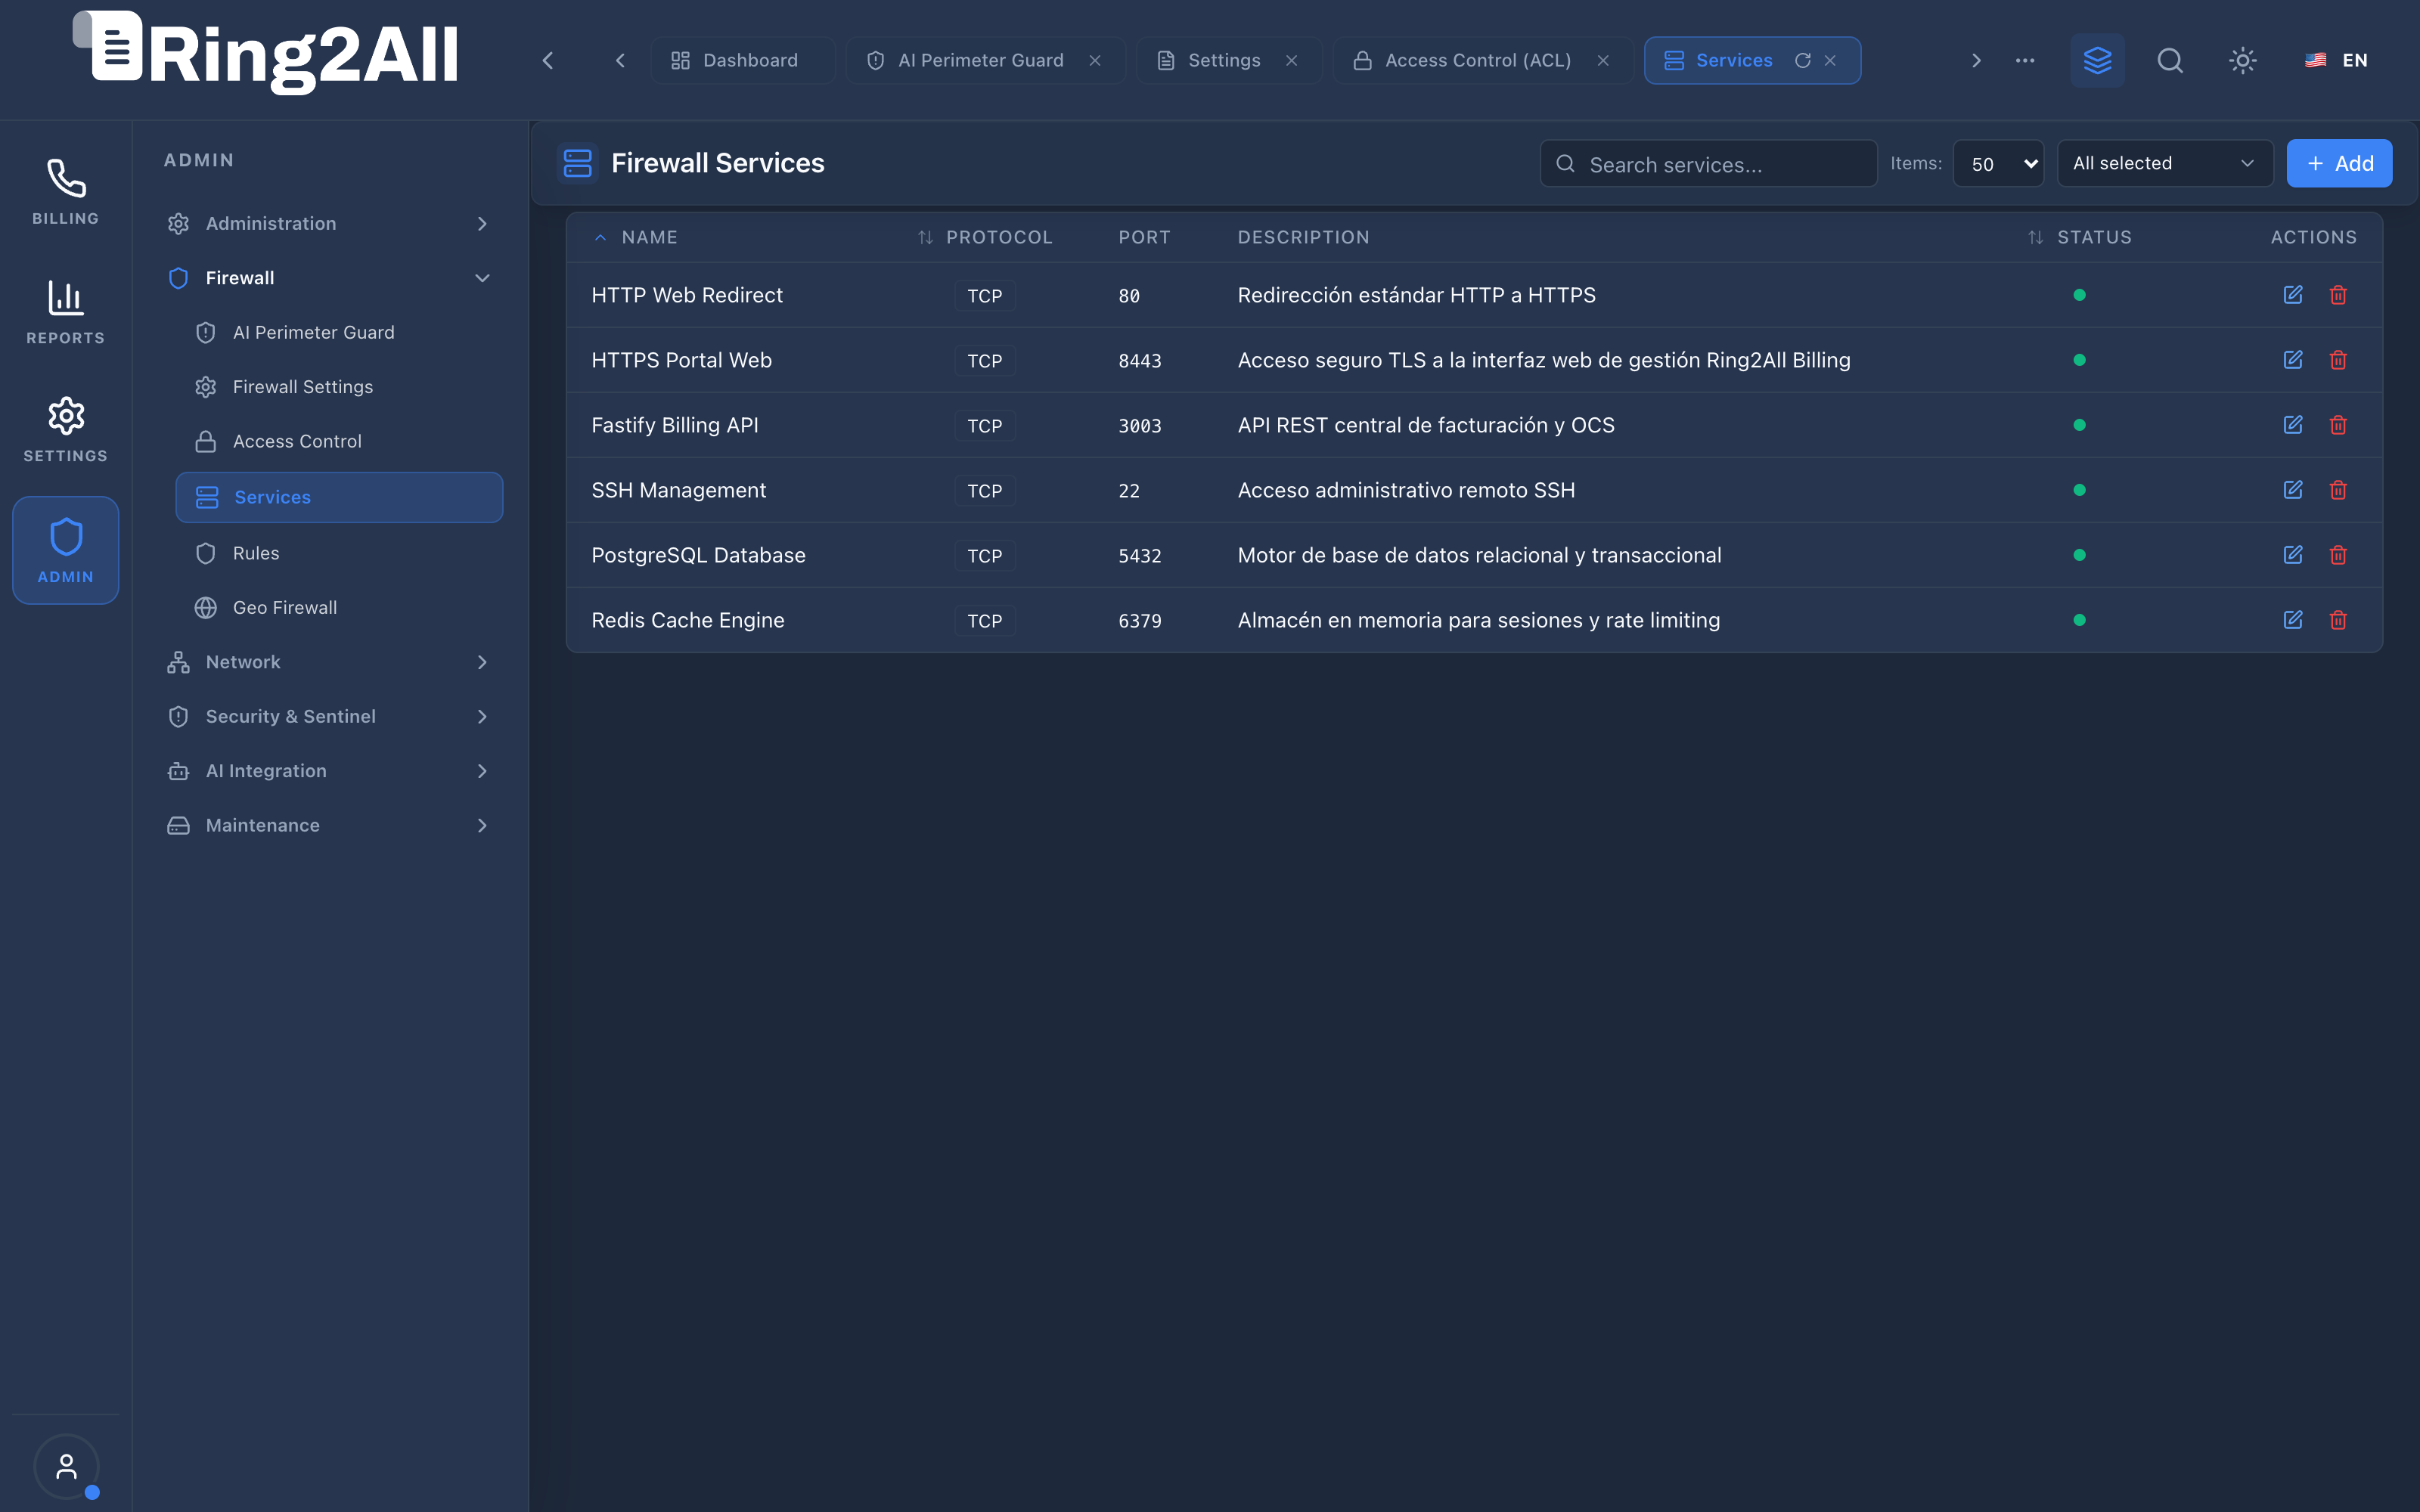2420x1512 pixels.
Task: Edit the HTTP Web Redirect service
Action: (x=2292, y=295)
